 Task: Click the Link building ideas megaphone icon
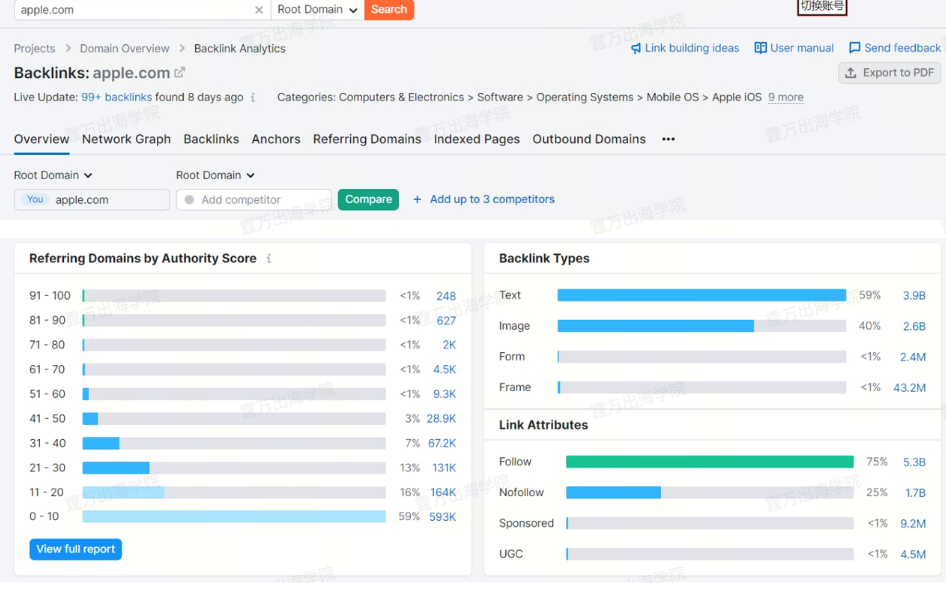636,48
